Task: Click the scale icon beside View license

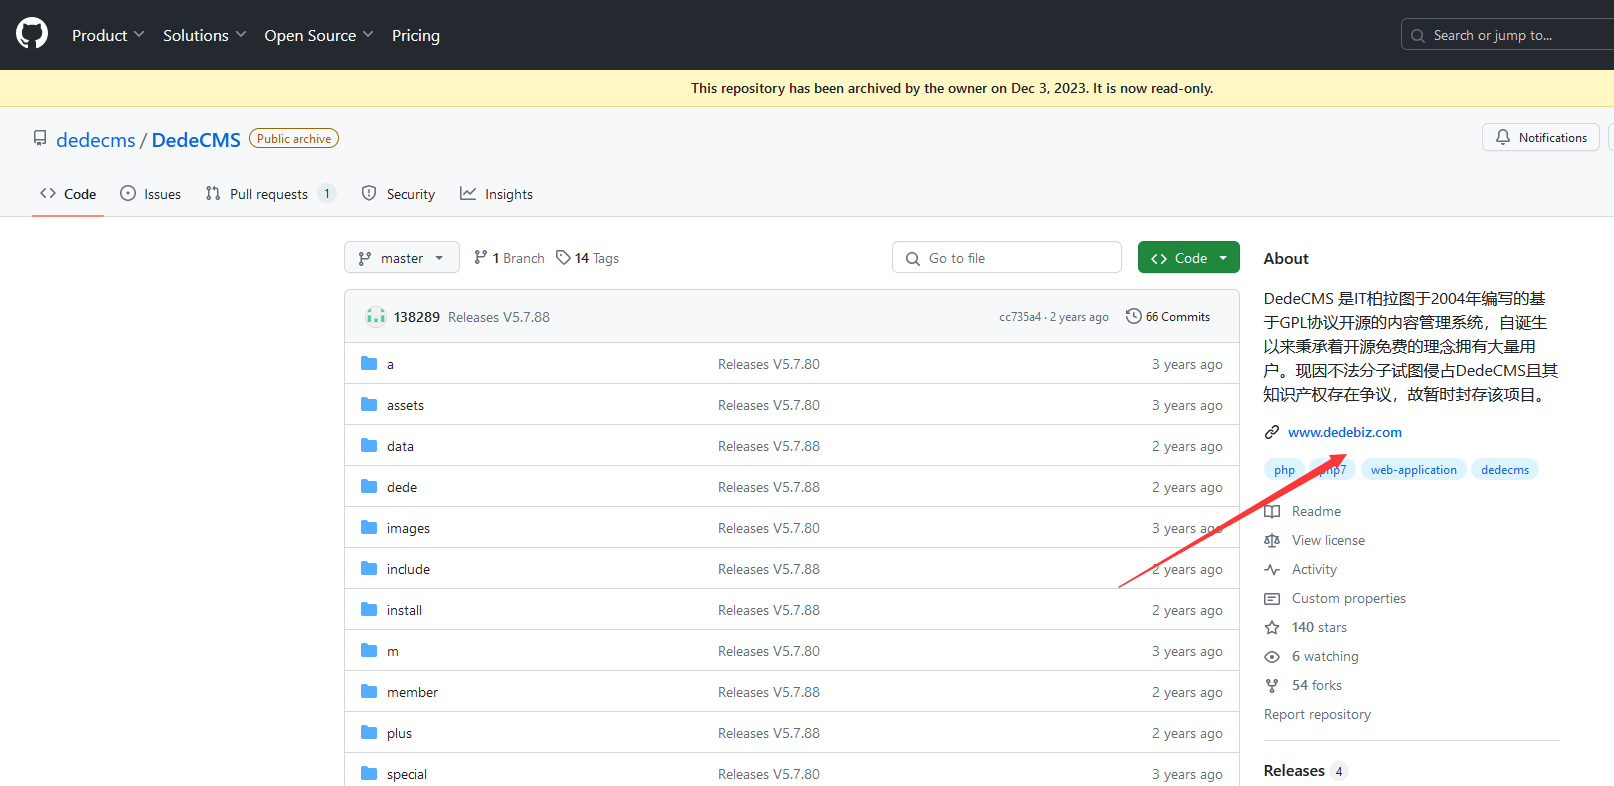Action: [1272, 541]
